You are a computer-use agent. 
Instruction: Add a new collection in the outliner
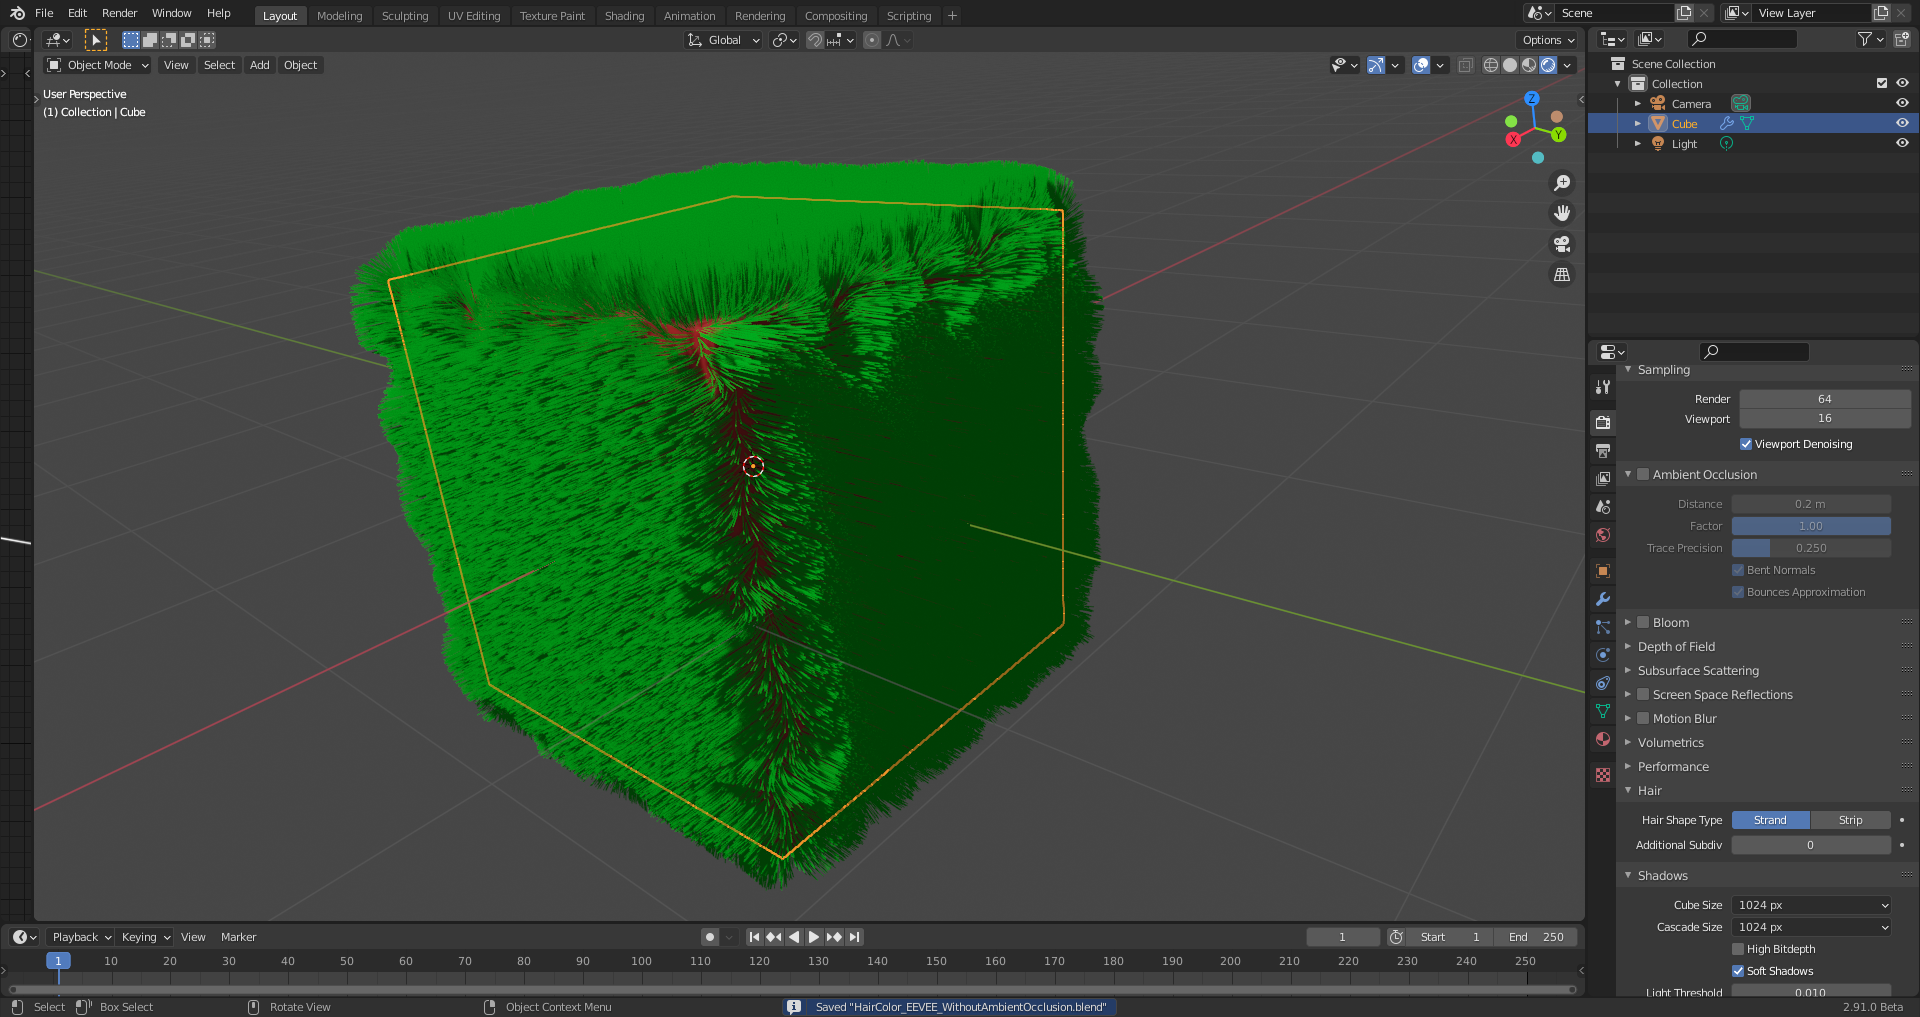[x=1902, y=39]
